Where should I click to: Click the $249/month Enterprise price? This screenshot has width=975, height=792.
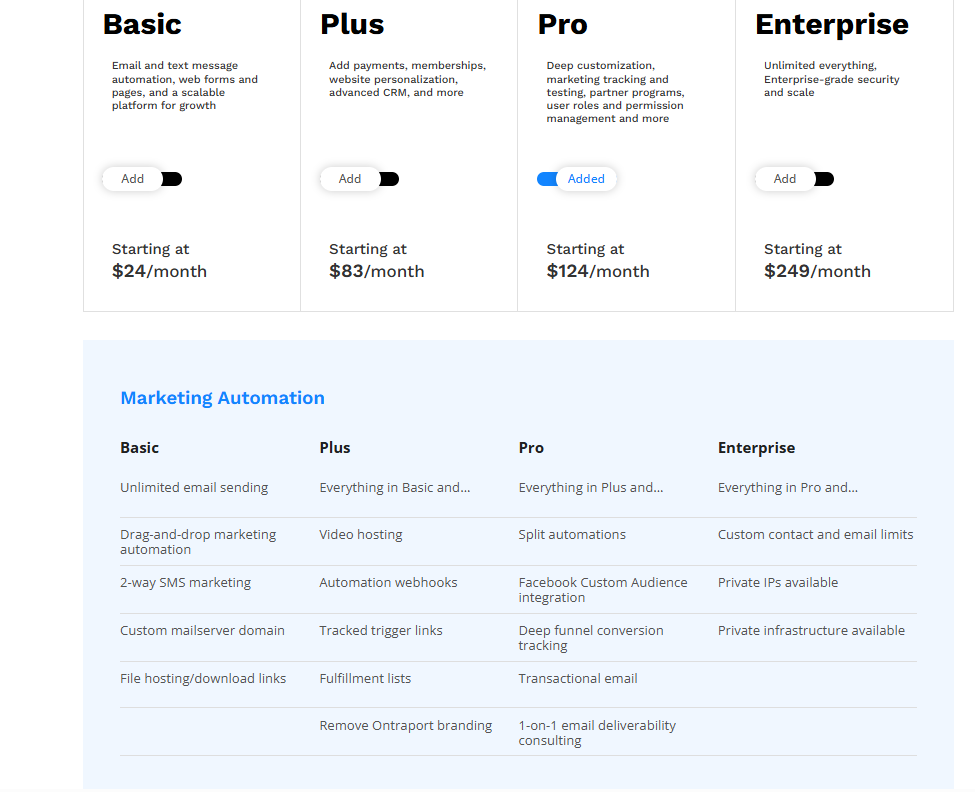coord(817,272)
